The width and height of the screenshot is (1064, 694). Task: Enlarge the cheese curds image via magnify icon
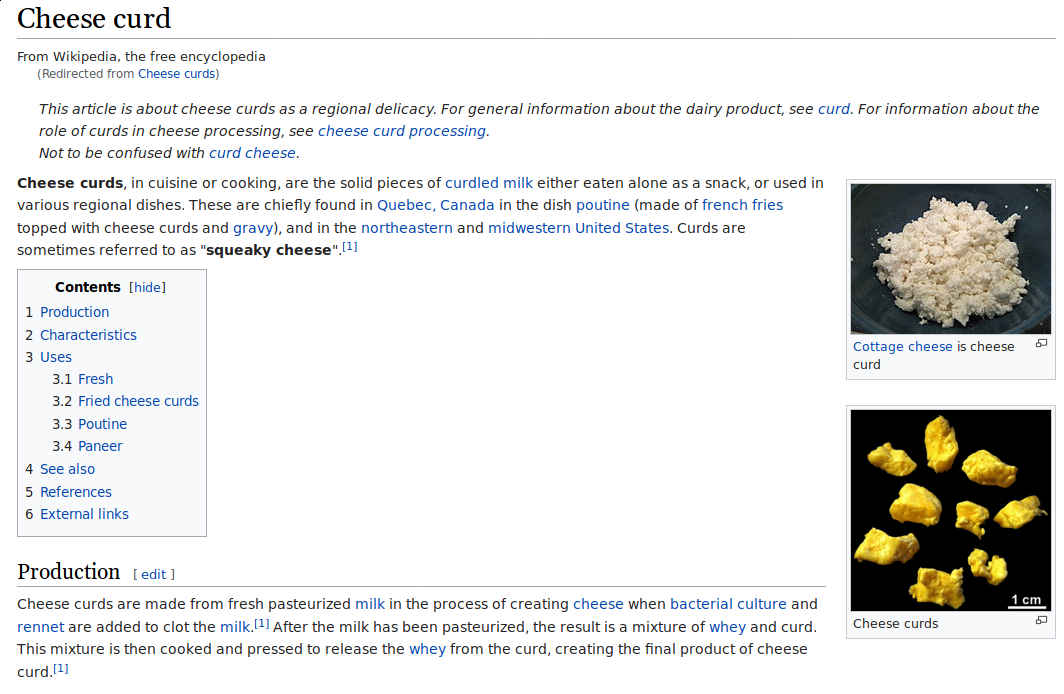pos(1041,621)
